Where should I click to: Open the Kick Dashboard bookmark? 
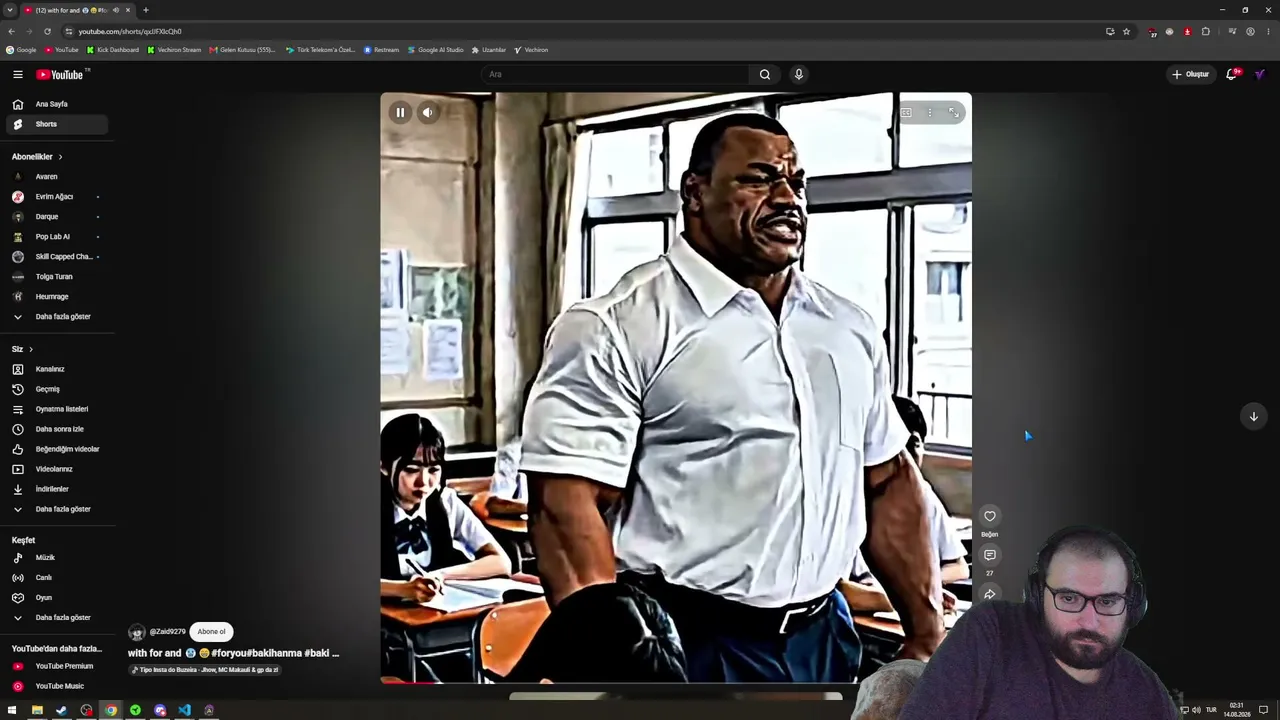coord(113,50)
